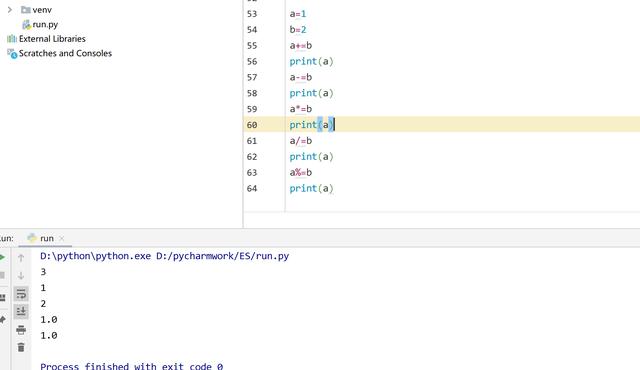Viewport: 640px width, 370px height.
Task: Click line number 64 in gutter
Action: 252,188
